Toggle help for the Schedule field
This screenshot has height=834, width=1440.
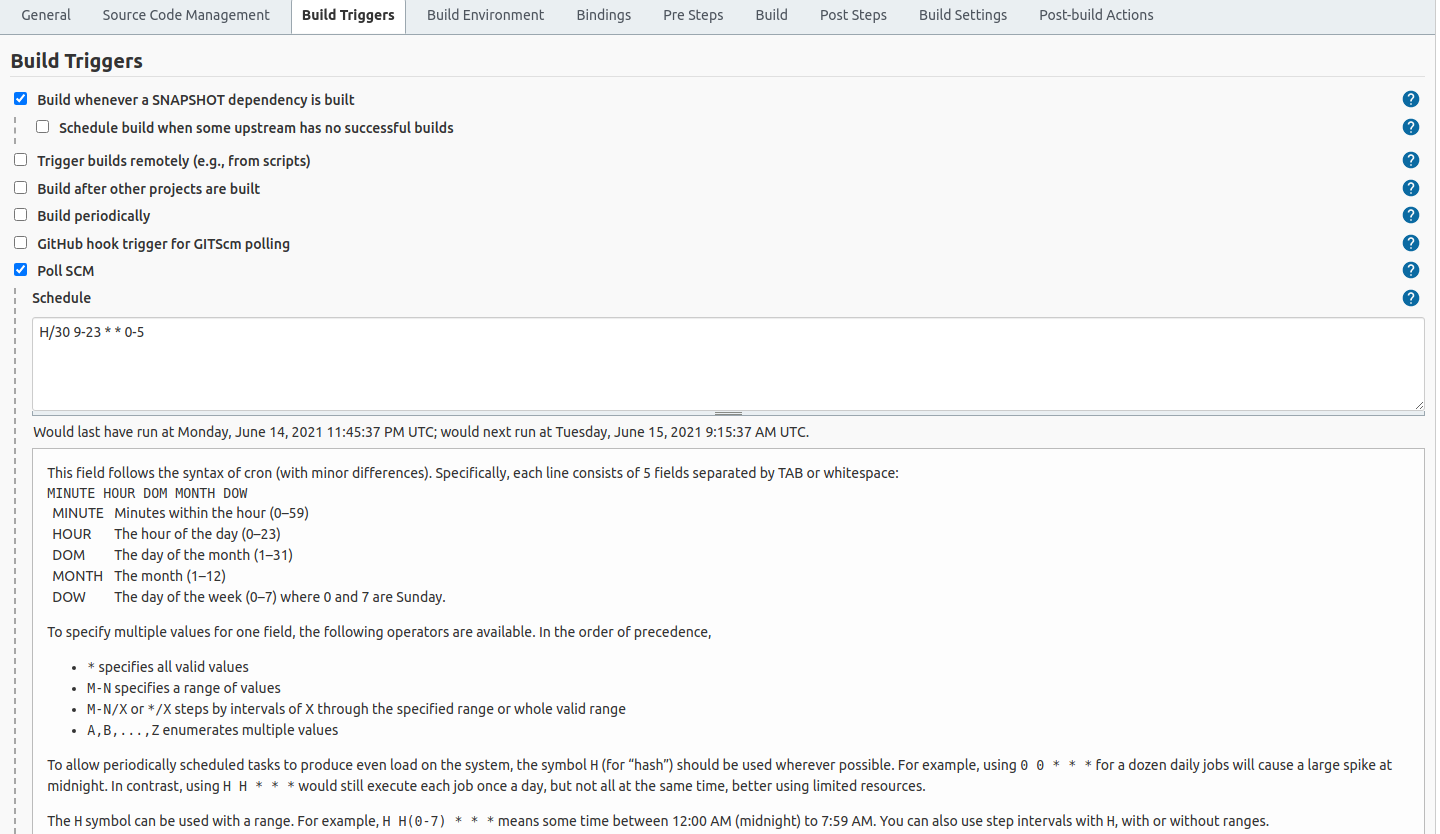[x=1410, y=298]
